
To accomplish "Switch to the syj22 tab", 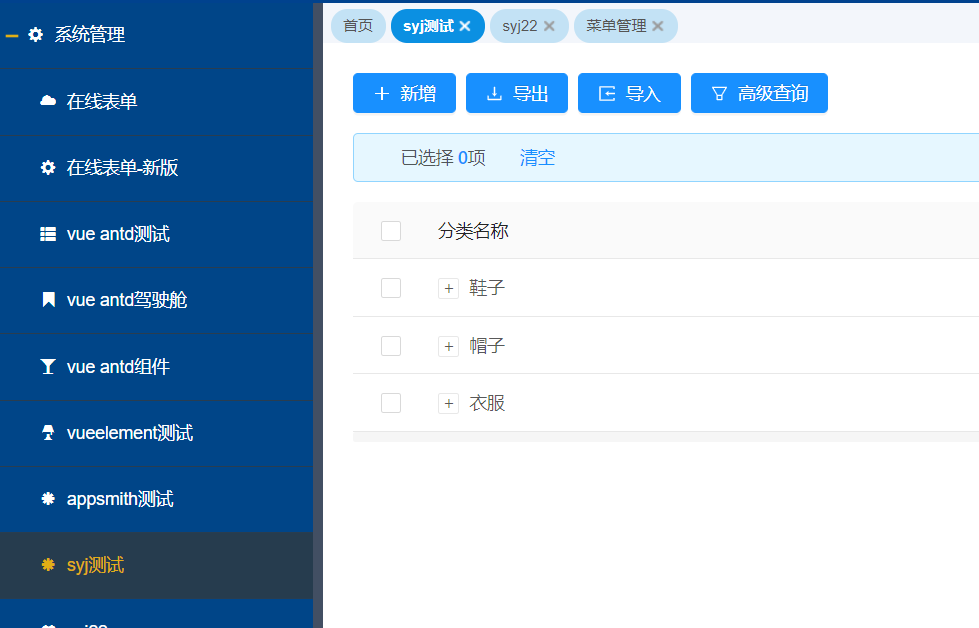I will pyautogui.click(x=520, y=26).
